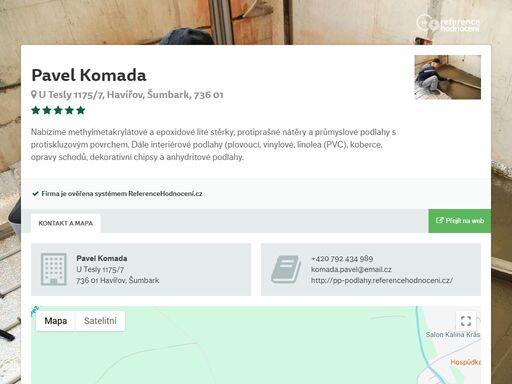Toggle fullscreen map view
The image size is (512, 384).
click(466, 321)
